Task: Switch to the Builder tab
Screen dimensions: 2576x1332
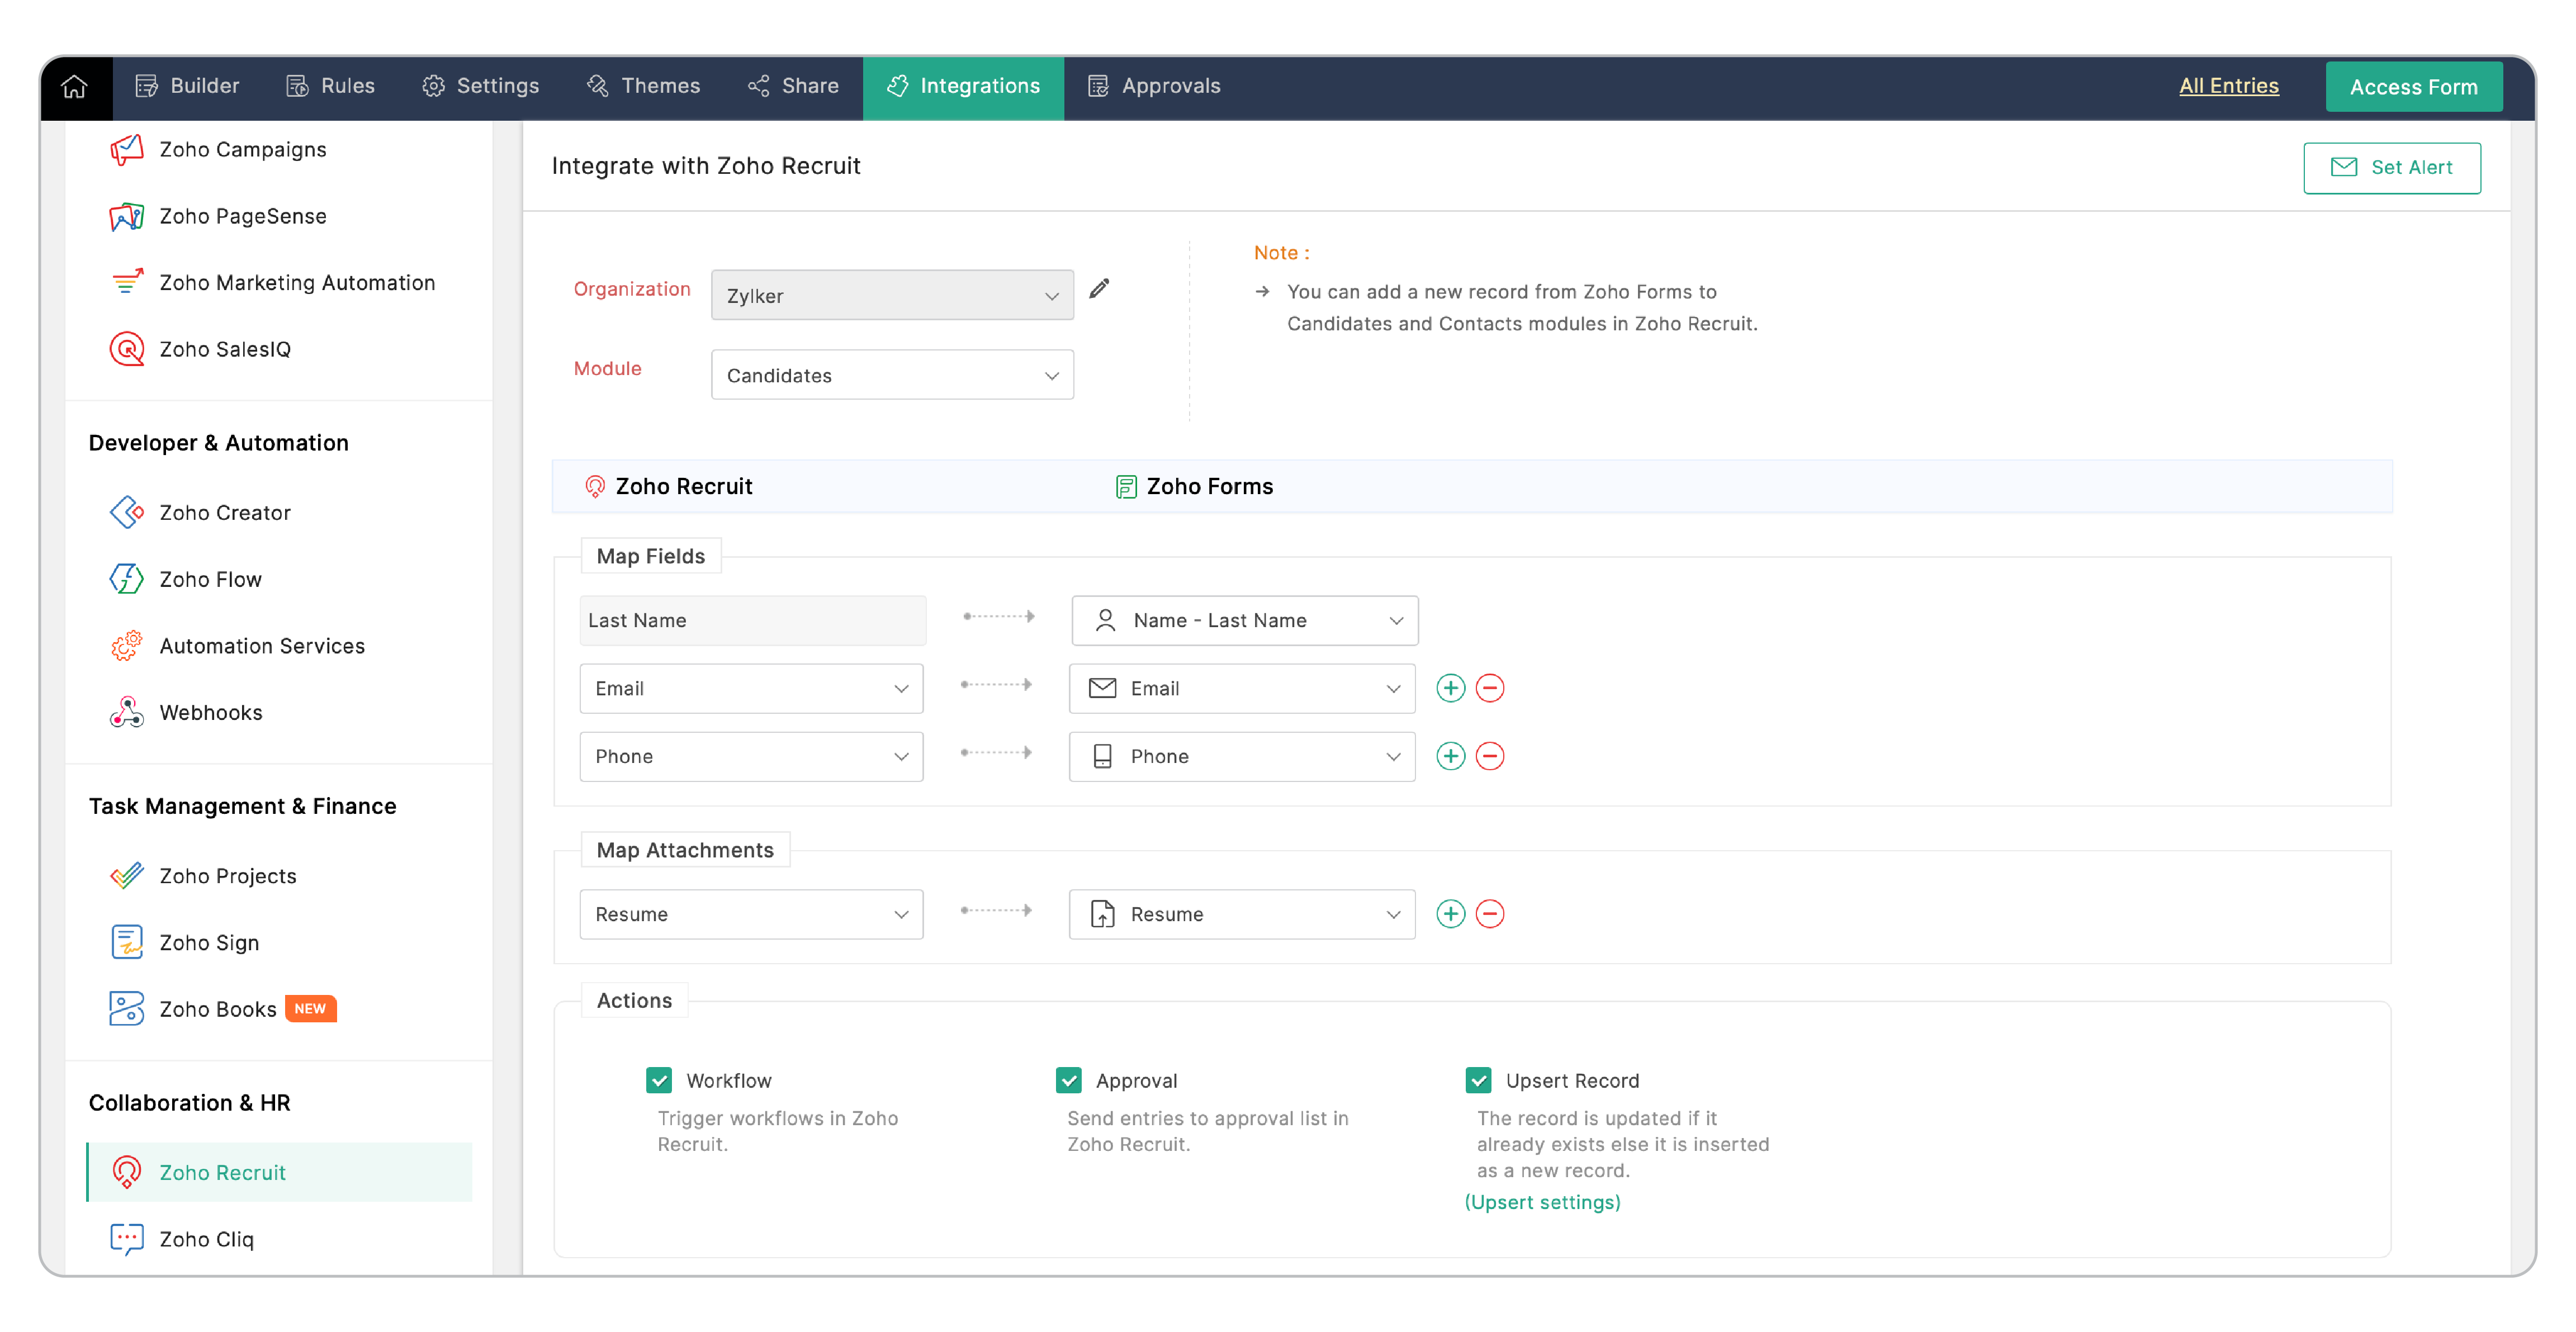Action: 187,86
